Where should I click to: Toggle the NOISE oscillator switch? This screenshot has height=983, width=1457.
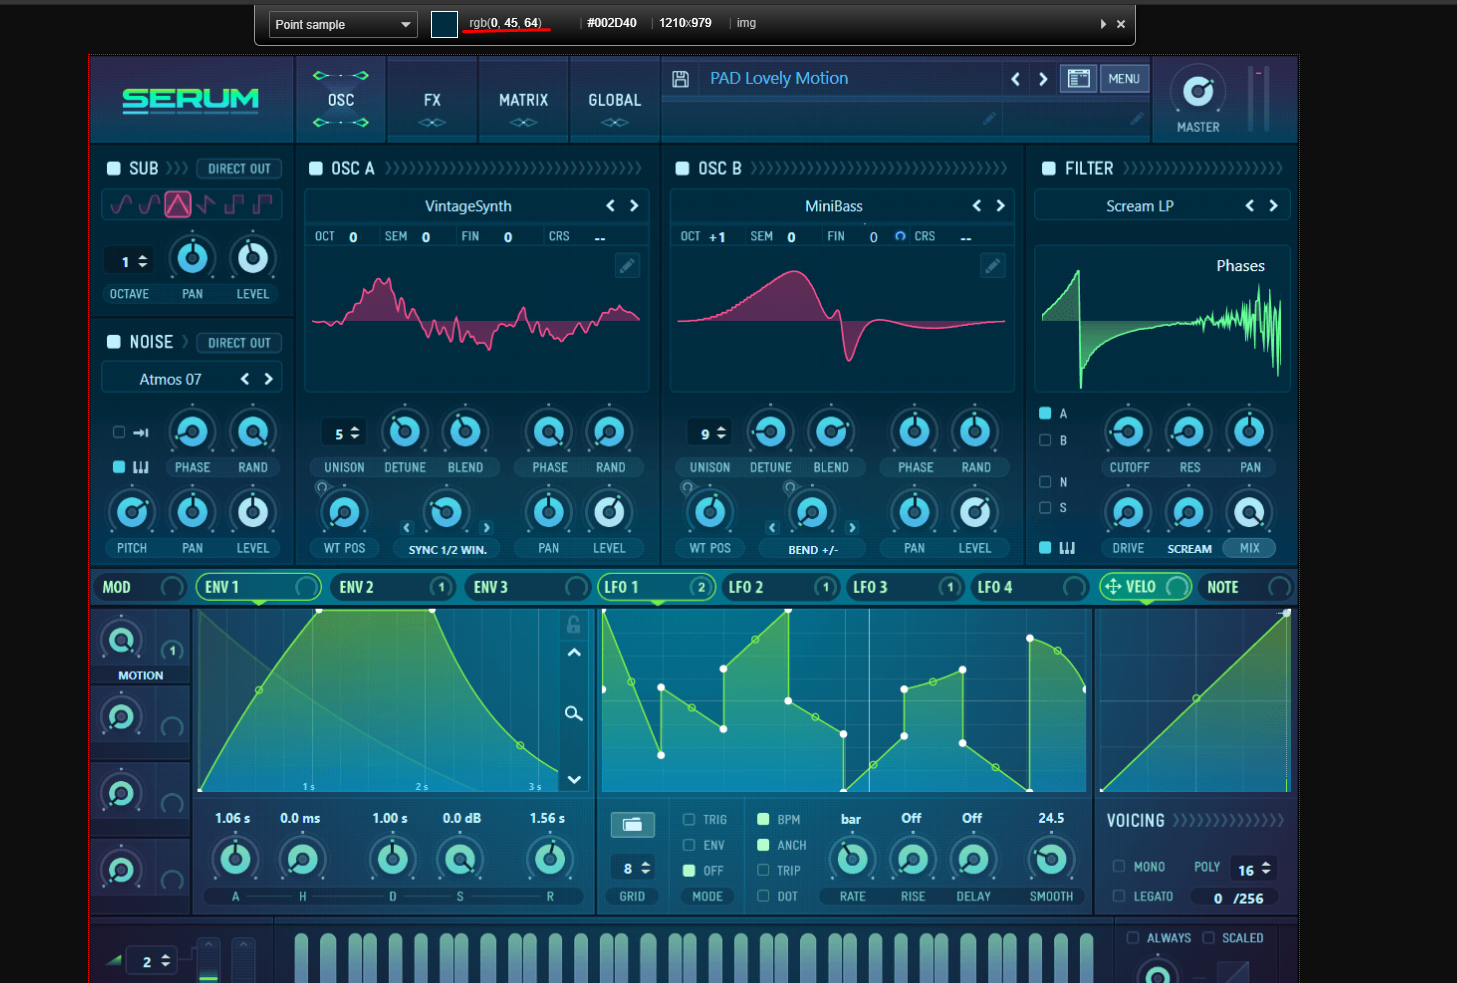click(114, 342)
